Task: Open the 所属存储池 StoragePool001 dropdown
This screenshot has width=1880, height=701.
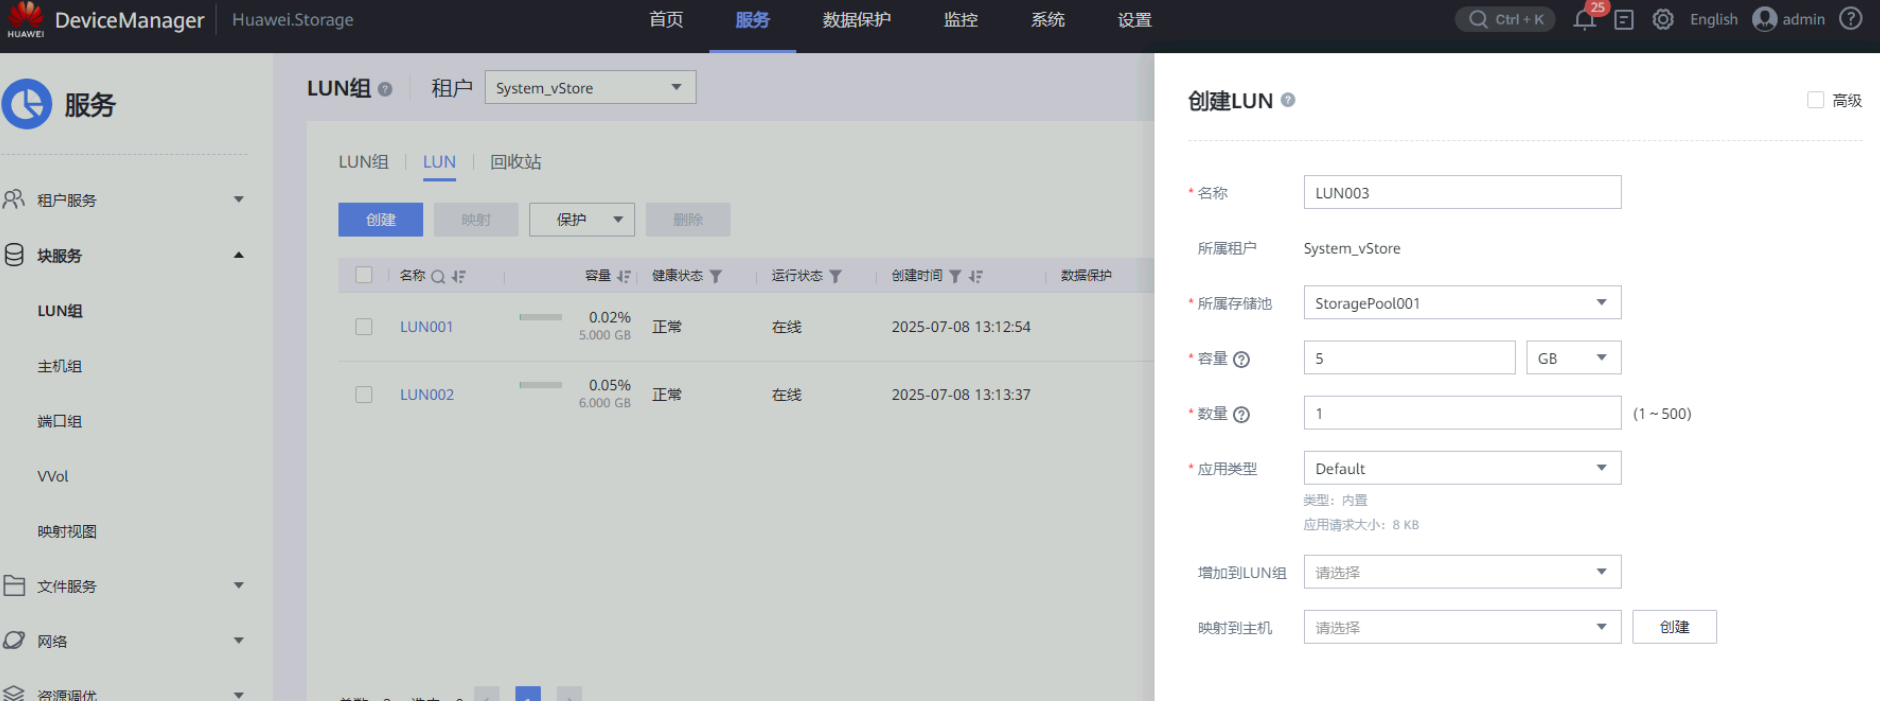Action: pyautogui.click(x=1461, y=303)
